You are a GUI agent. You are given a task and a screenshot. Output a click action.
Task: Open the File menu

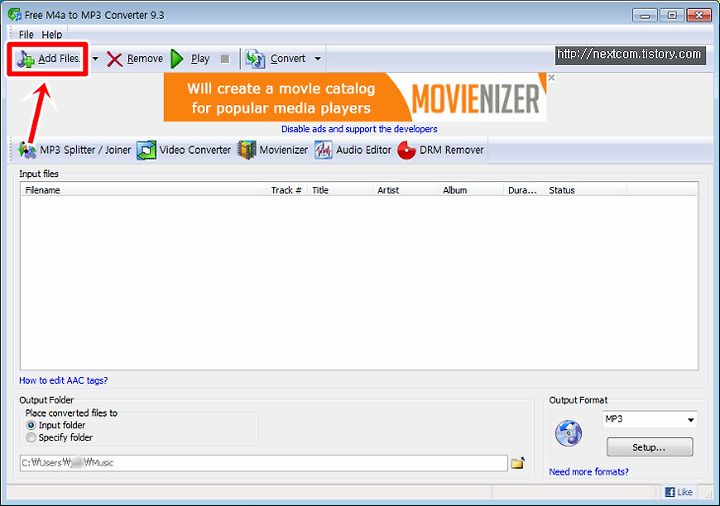[26, 34]
